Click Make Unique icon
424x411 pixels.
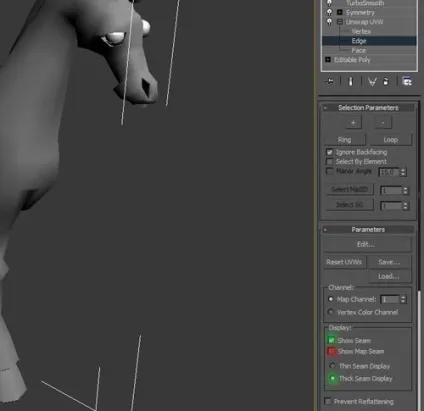[372, 81]
